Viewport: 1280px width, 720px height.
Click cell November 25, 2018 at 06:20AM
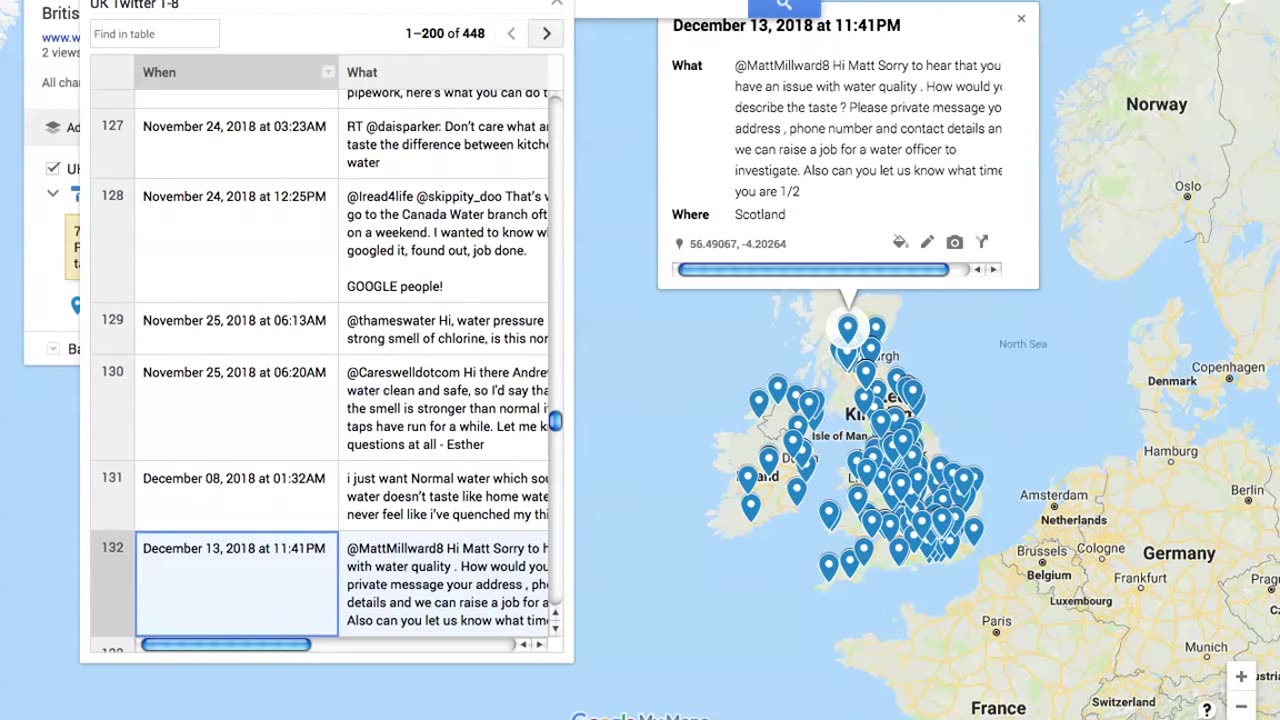click(x=236, y=407)
